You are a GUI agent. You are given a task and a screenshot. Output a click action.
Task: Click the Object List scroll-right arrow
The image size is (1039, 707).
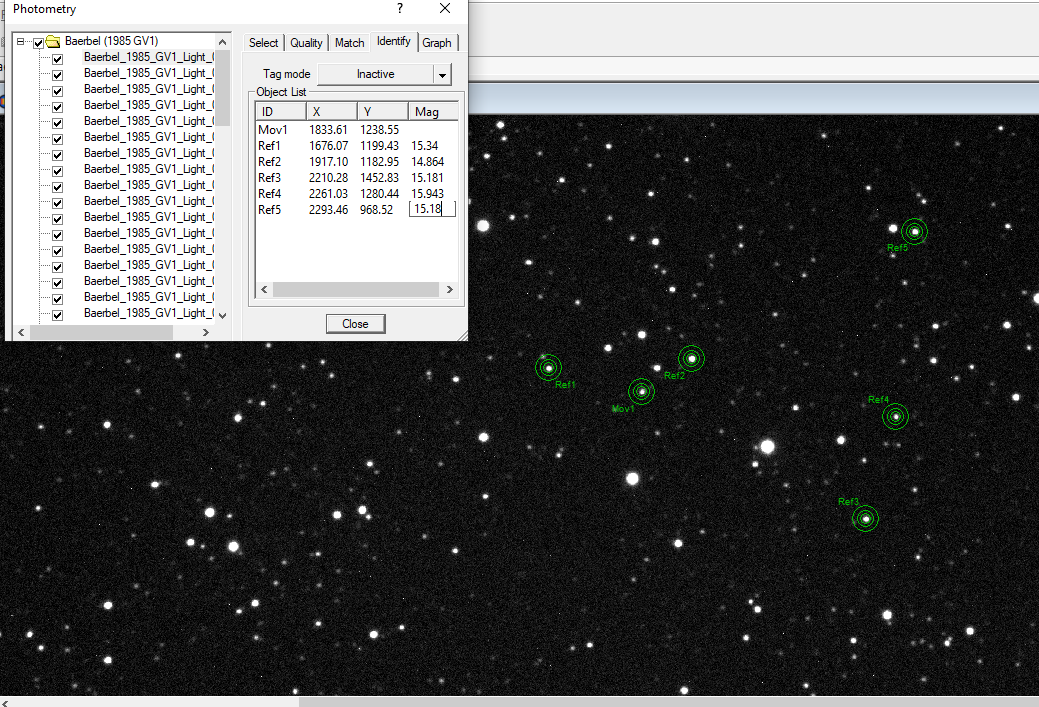click(450, 290)
